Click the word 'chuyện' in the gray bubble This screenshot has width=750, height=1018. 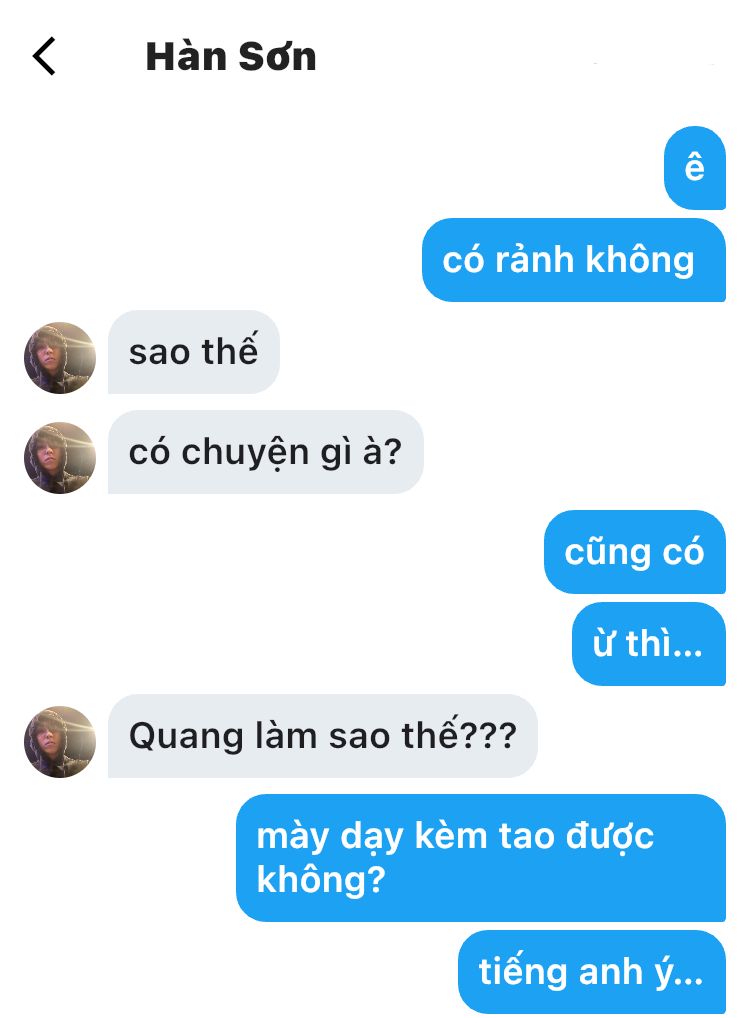click(245, 453)
